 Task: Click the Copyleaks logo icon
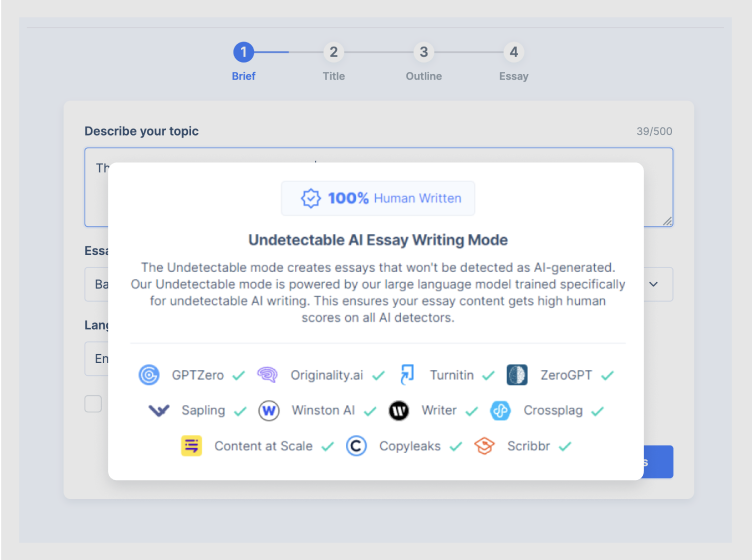point(356,446)
